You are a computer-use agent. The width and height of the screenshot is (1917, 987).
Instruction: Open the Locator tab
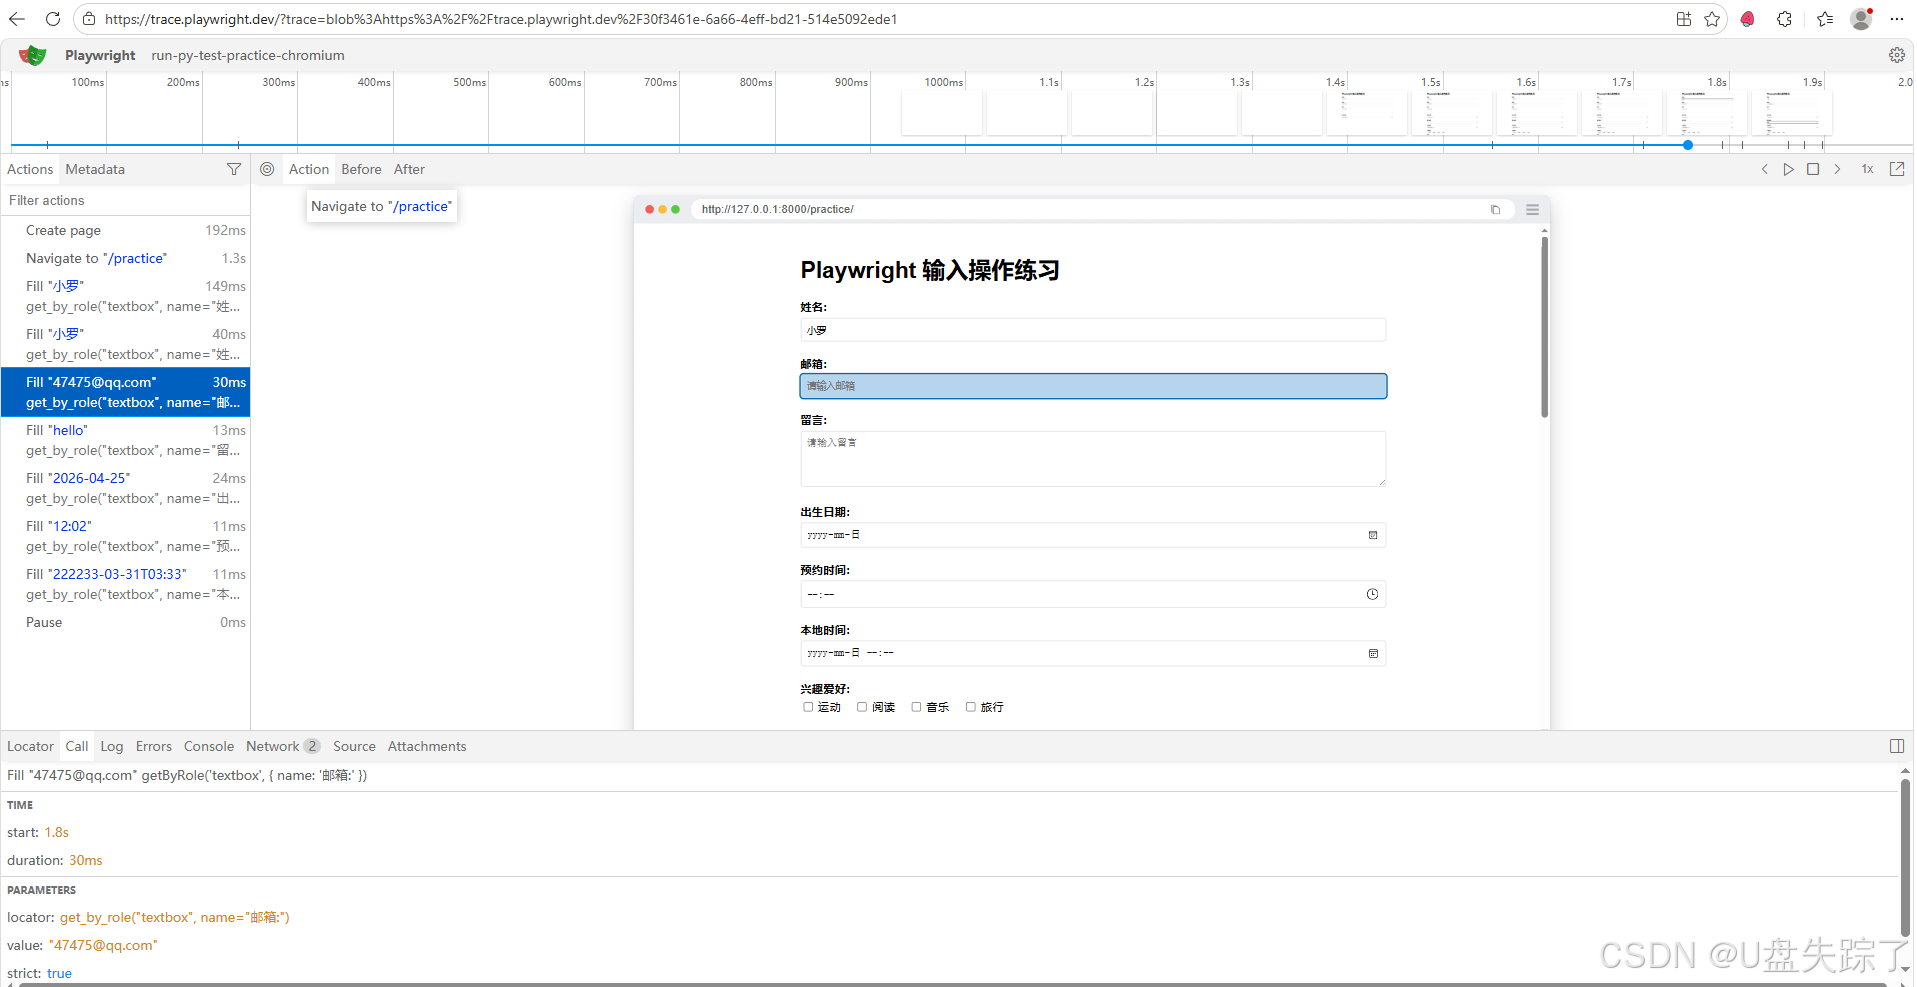30,746
